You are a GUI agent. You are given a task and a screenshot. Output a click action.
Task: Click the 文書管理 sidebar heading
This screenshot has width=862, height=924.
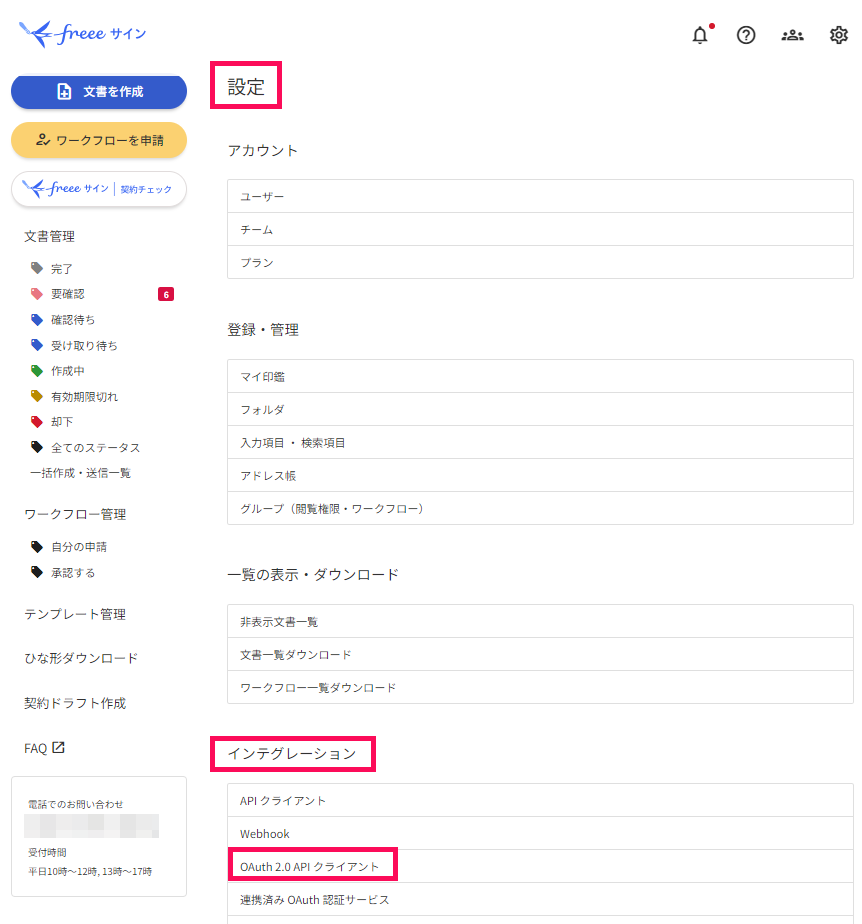tap(49, 236)
